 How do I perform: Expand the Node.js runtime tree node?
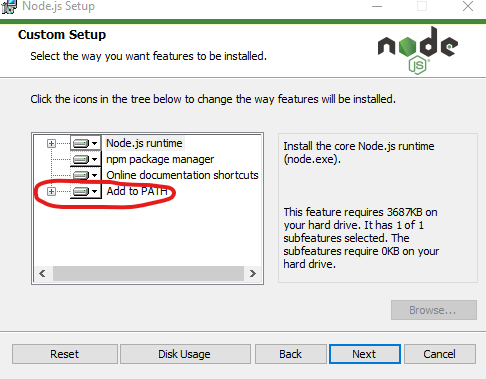point(51,144)
